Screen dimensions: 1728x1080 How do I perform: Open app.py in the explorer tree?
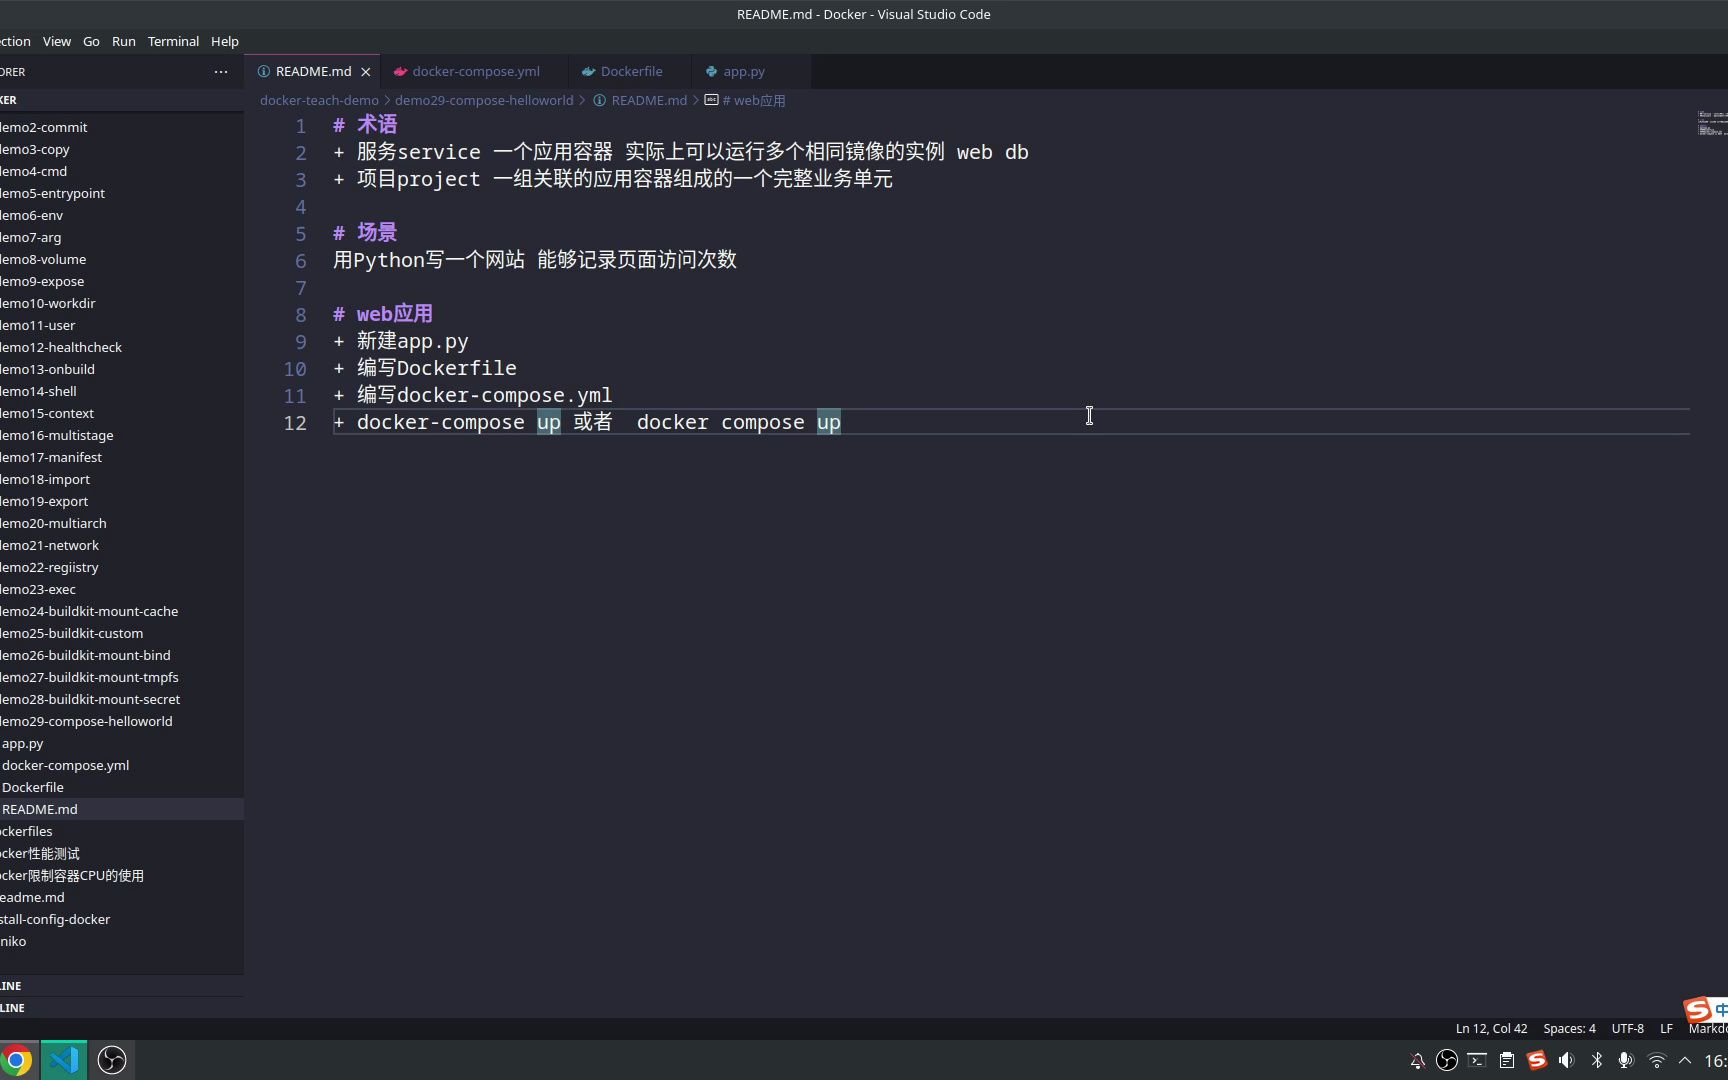tap(122, 743)
